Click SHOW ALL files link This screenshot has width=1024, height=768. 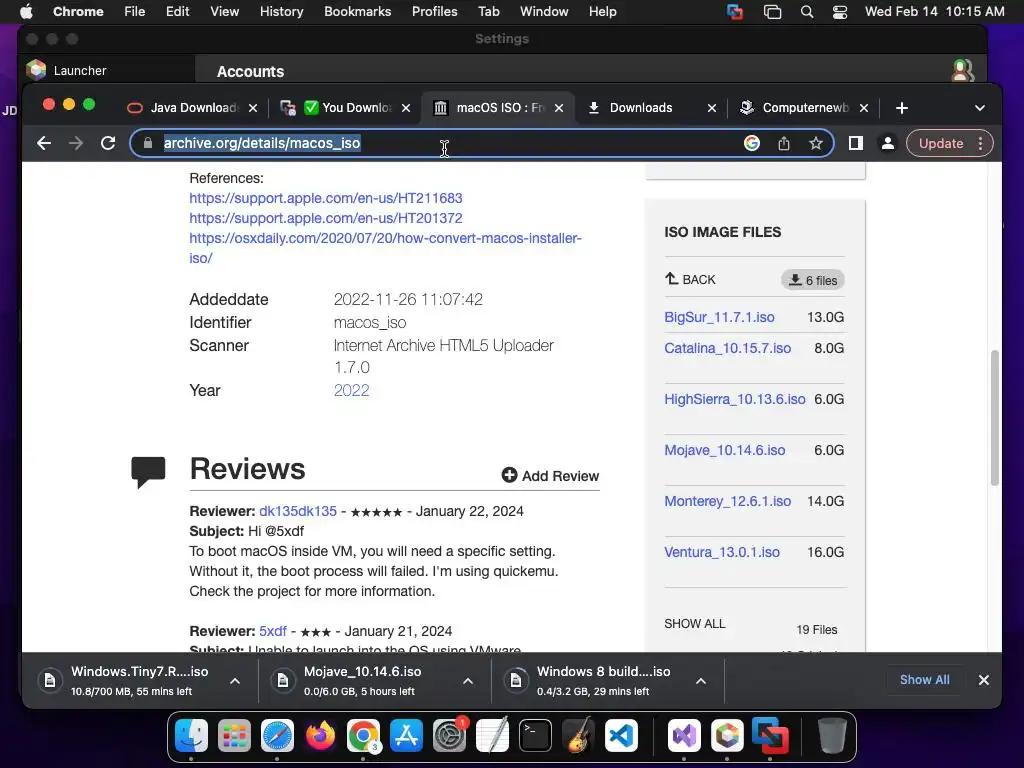(695, 624)
